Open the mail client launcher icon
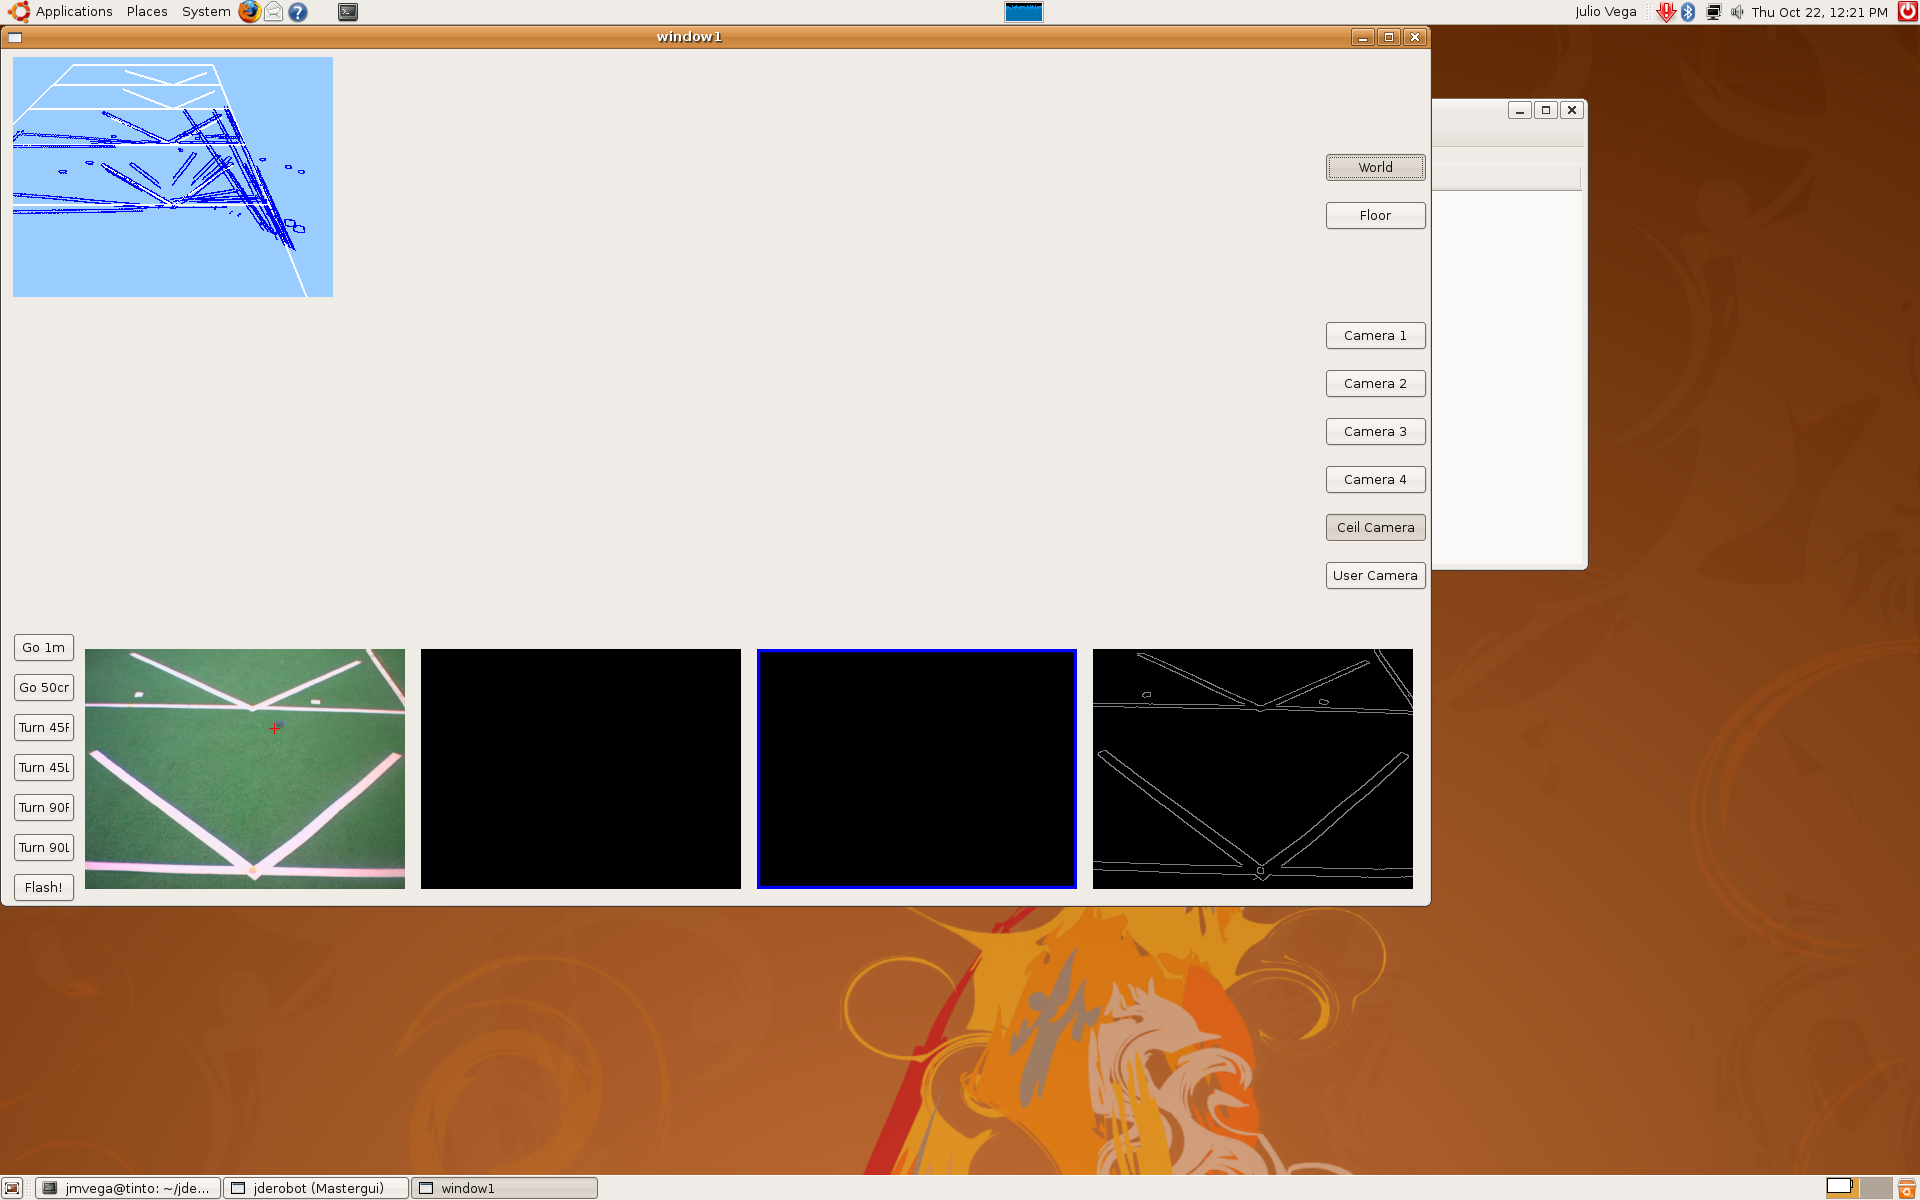This screenshot has width=1920, height=1200. click(273, 12)
